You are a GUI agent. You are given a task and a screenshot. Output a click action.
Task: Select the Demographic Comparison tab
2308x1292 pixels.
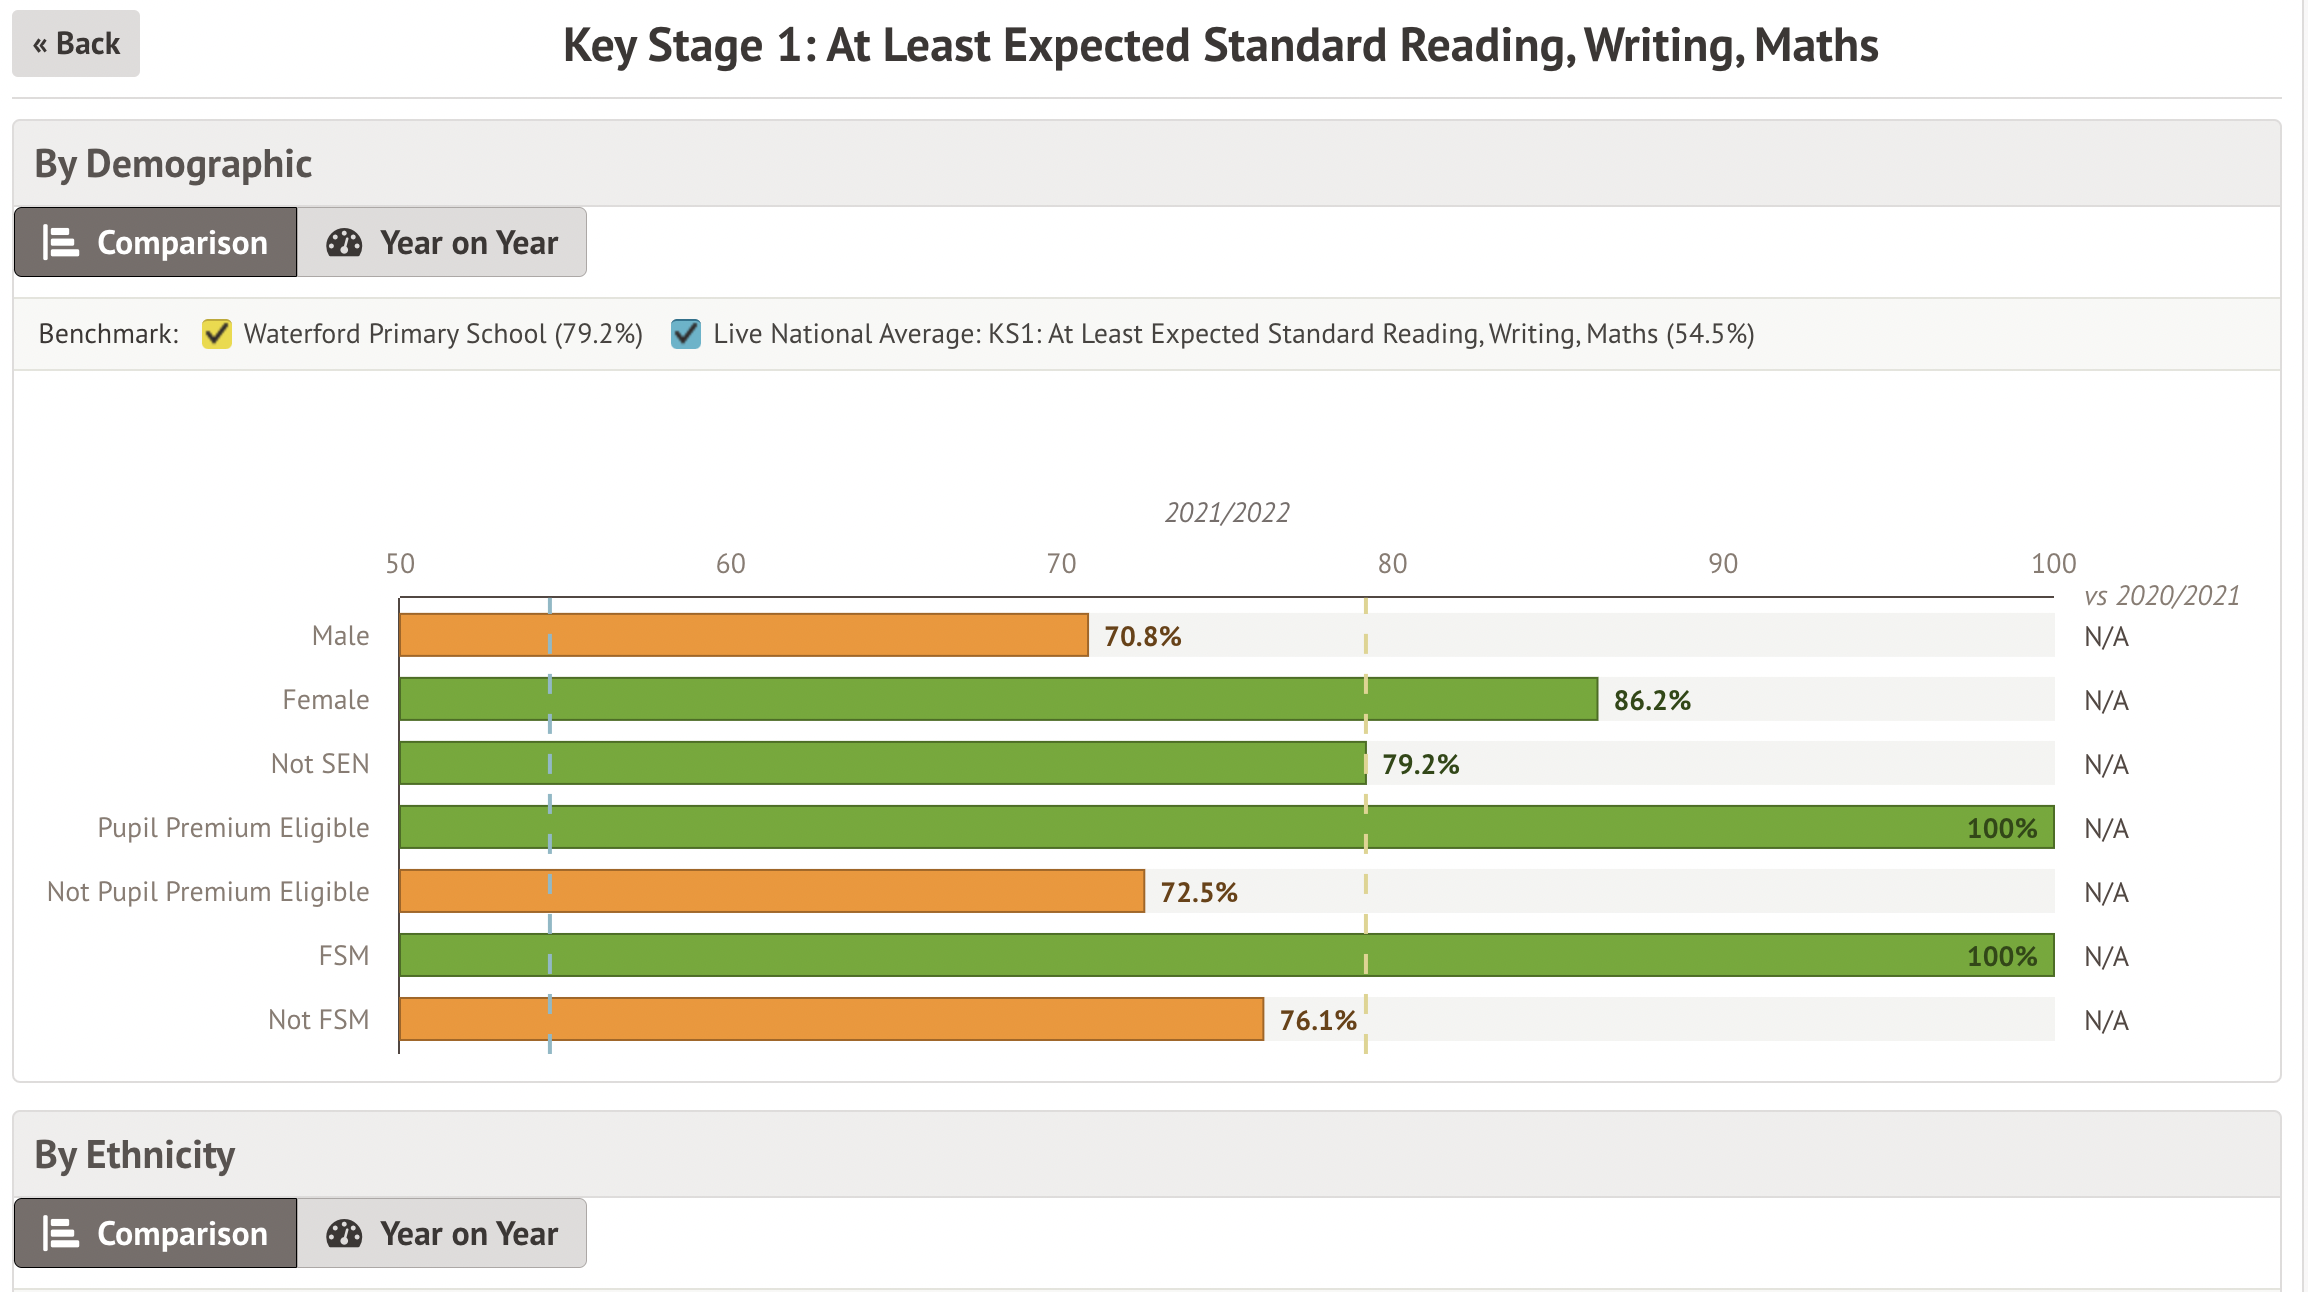156,242
